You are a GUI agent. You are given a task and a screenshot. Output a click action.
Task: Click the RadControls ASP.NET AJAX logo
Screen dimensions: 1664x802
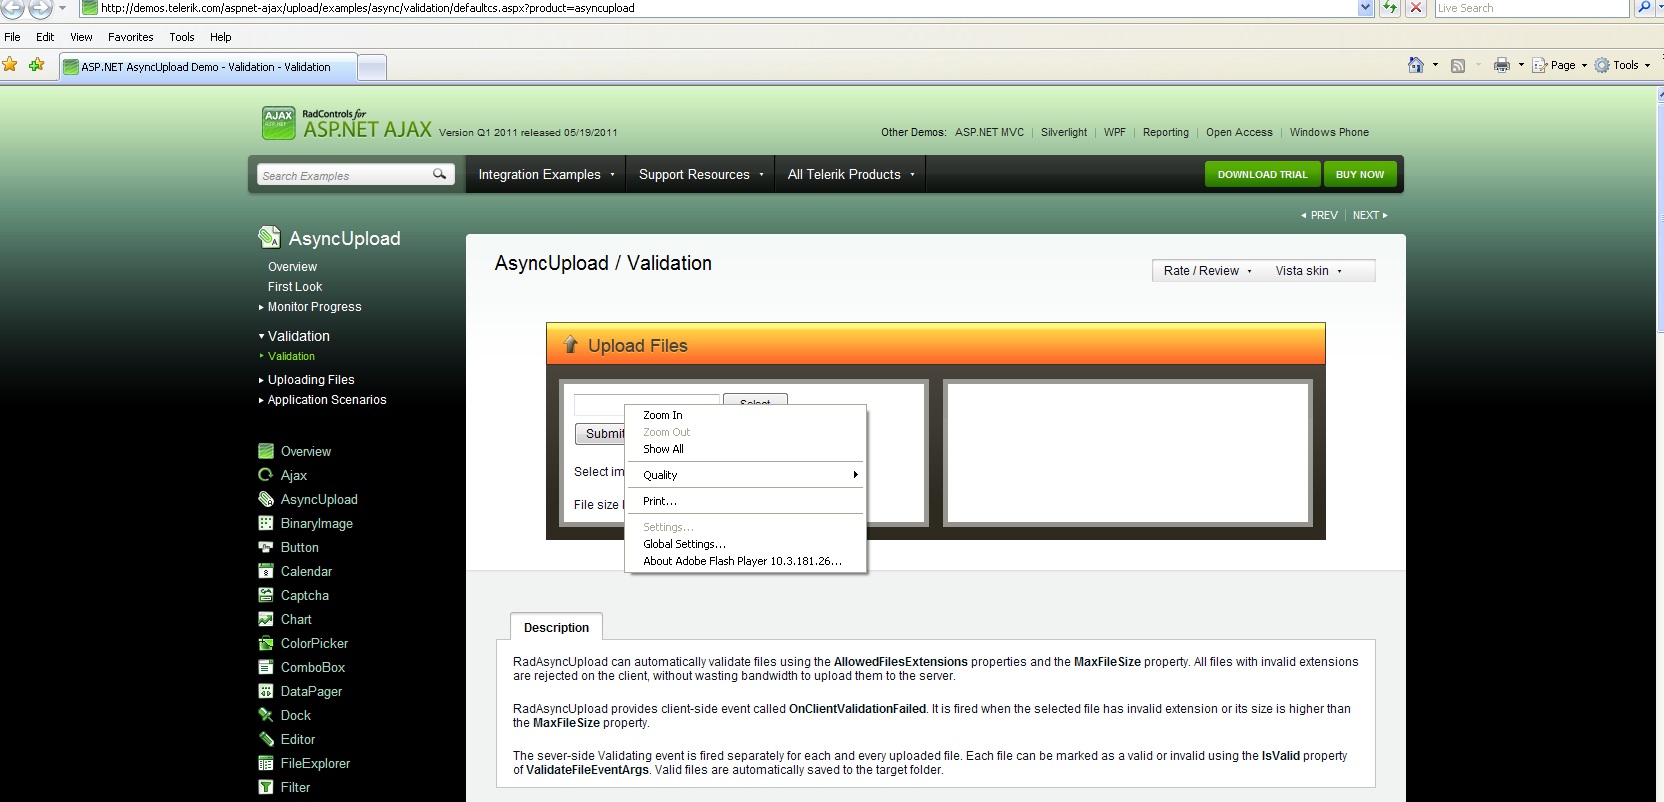click(x=347, y=124)
